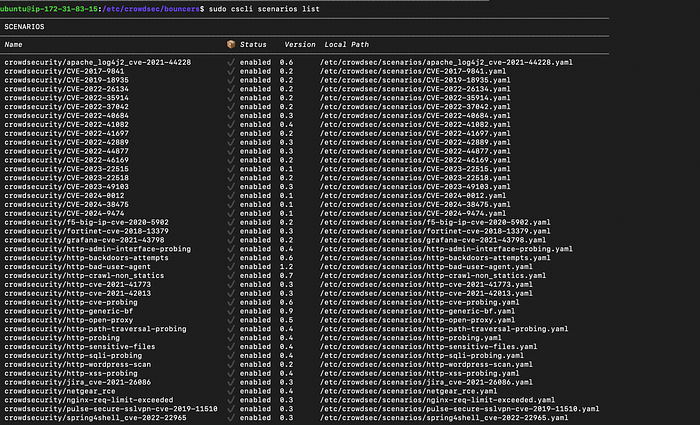The width and height of the screenshot is (700, 425).
Task: Select crowdsecurity/http-sensitive-files name
Action: (80, 347)
